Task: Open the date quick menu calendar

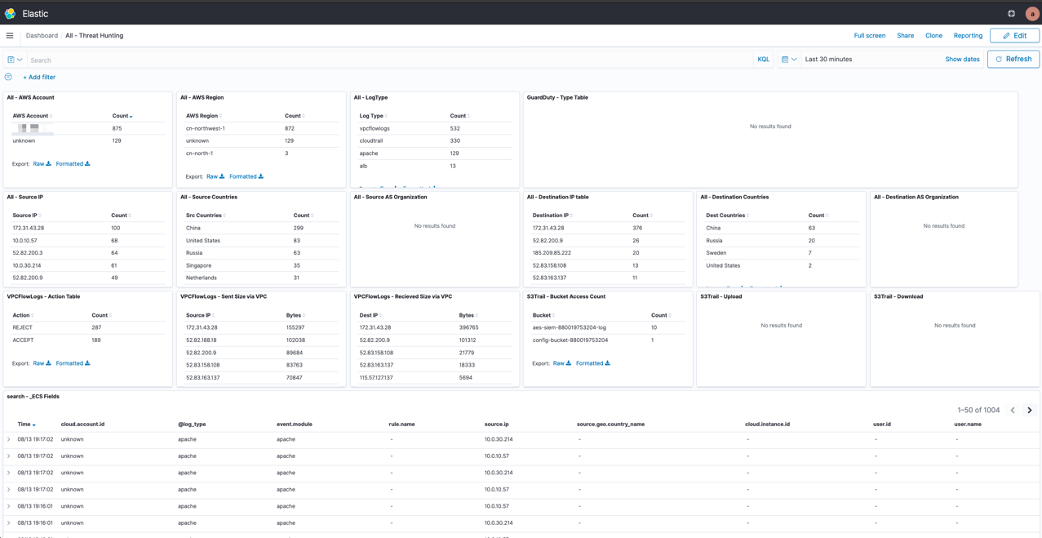Action: tap(789, 59)
